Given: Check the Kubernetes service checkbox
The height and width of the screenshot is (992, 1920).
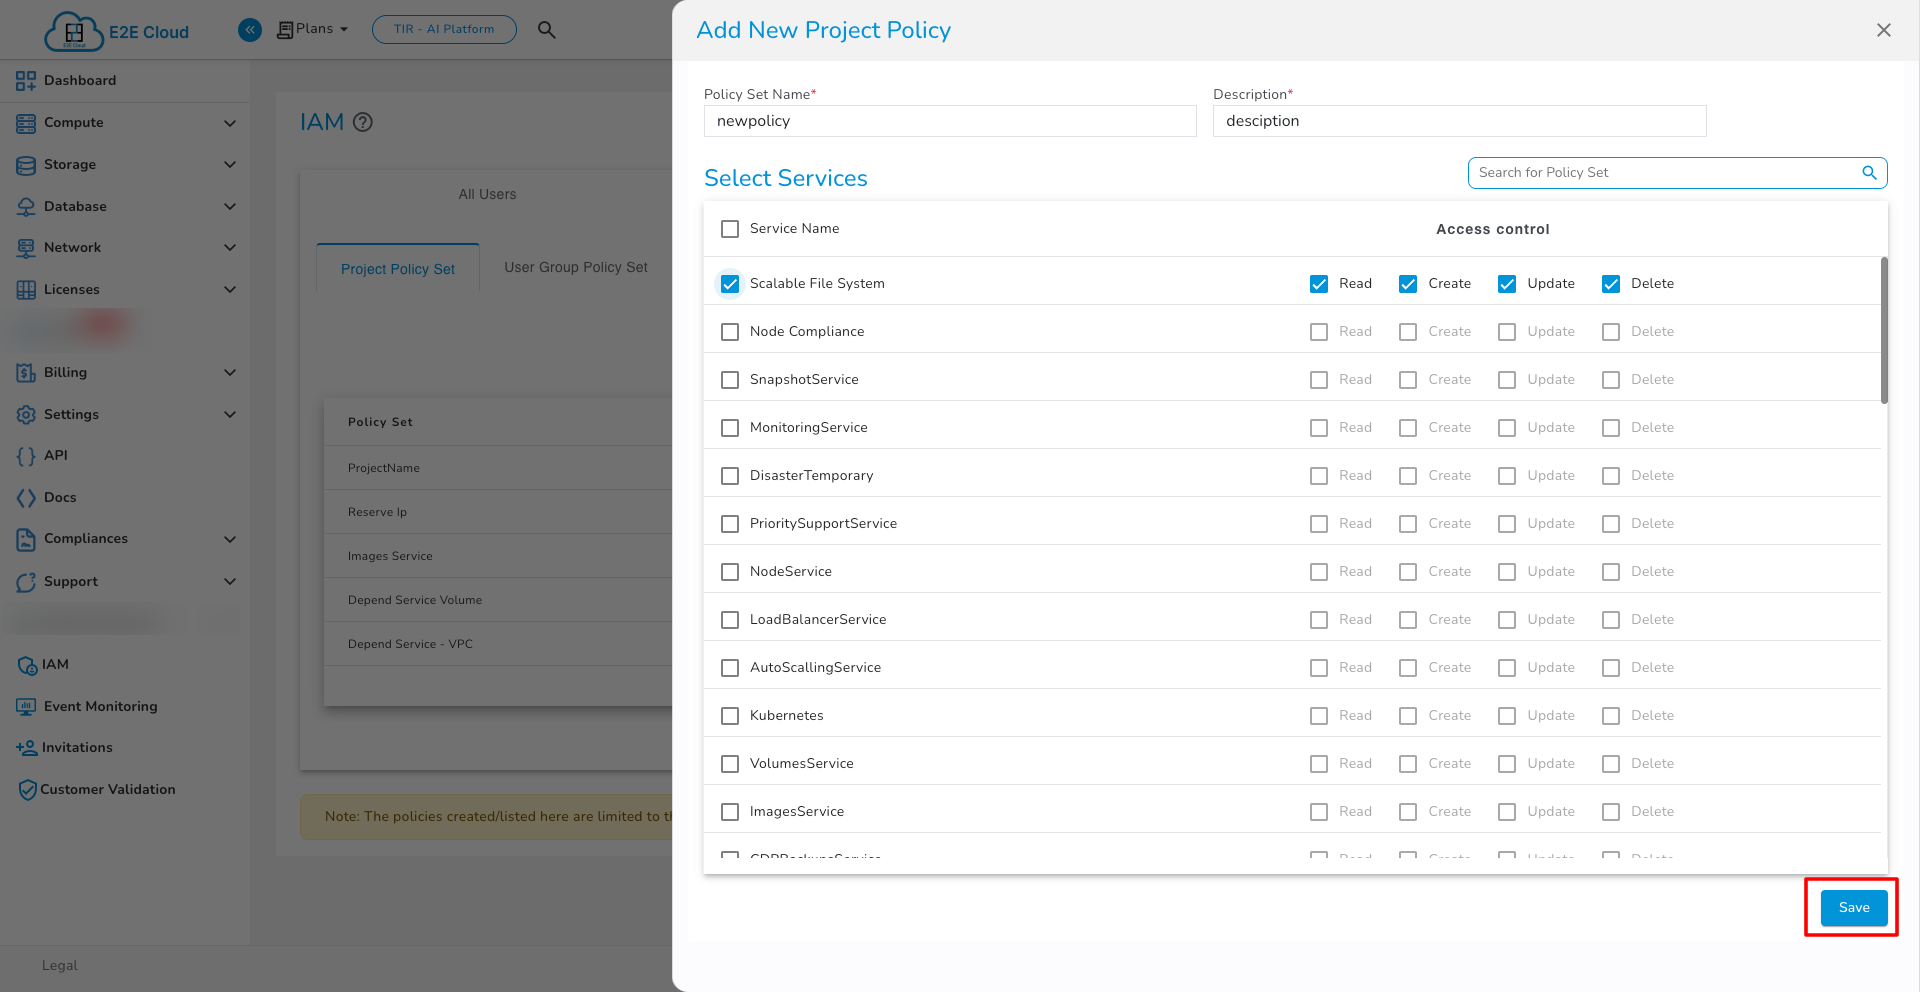Looking at the screenshot, I should (730, 716).
